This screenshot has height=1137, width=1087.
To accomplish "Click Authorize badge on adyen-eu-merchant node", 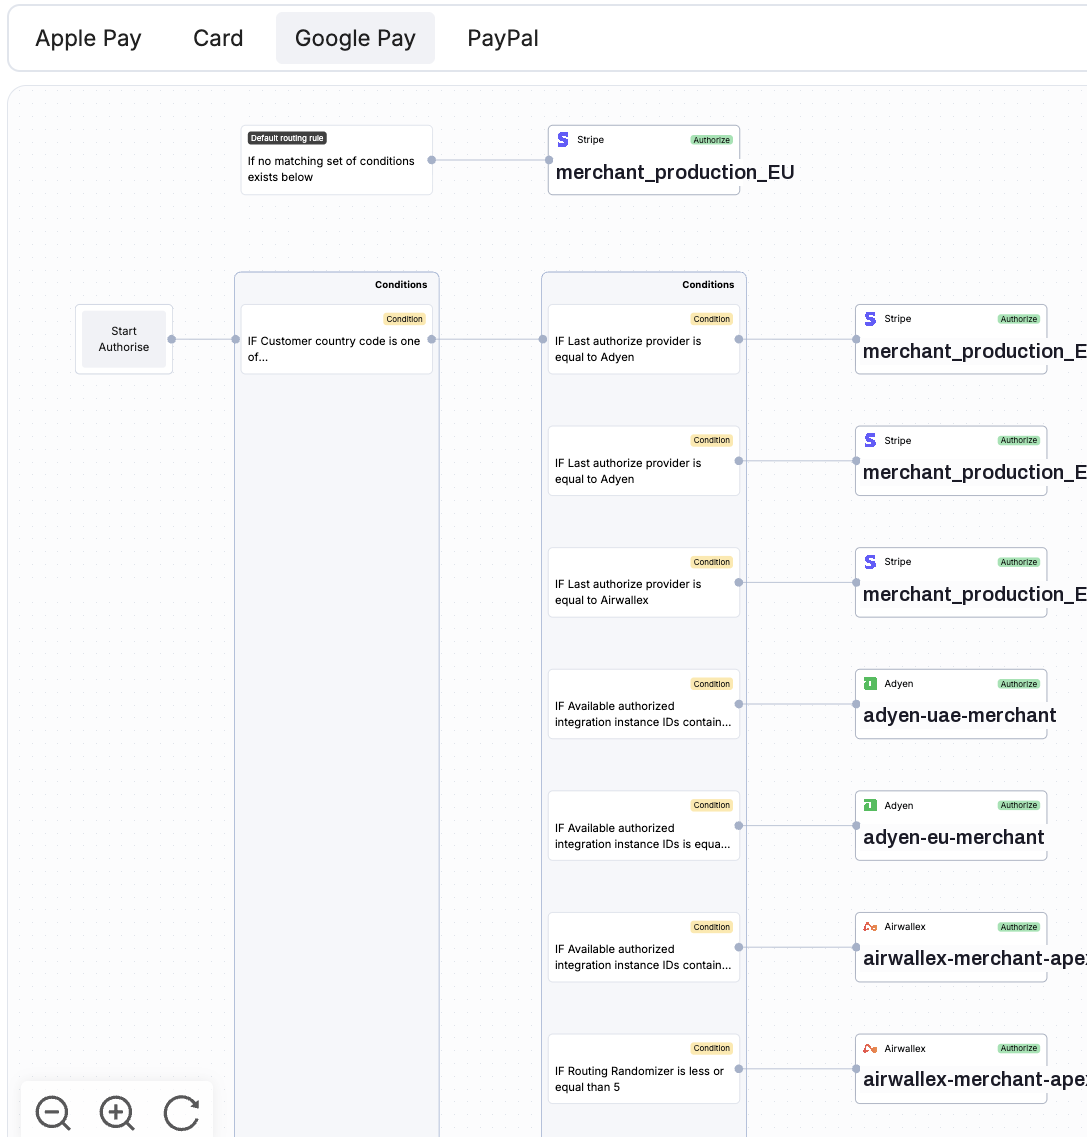I will pyautogui.click(x=1019, y=805).
